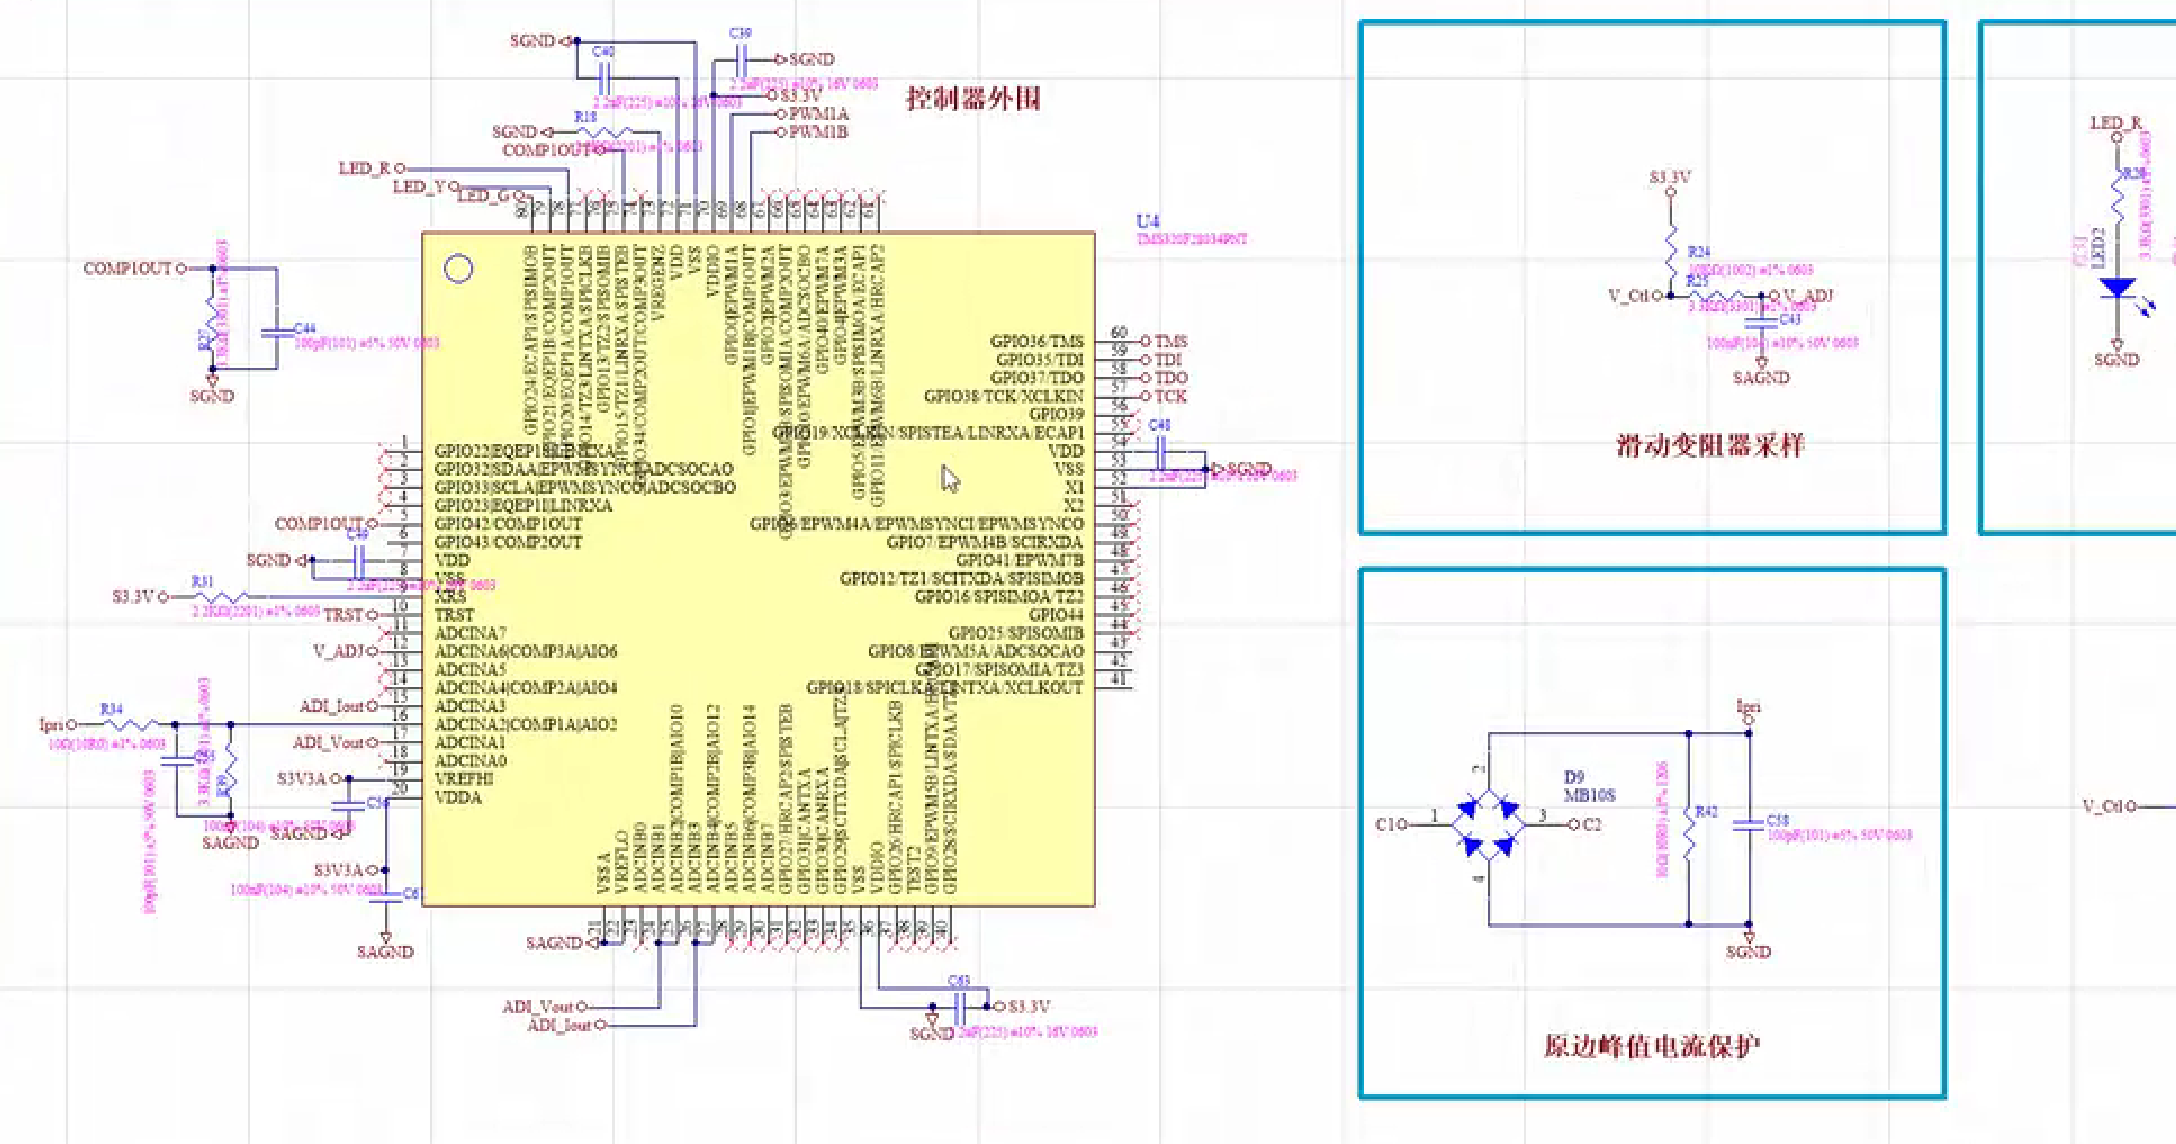Screen dimensions: 2176x1144
Task: Select capacitor C38 beside R42
Action: click(1748, 825)
